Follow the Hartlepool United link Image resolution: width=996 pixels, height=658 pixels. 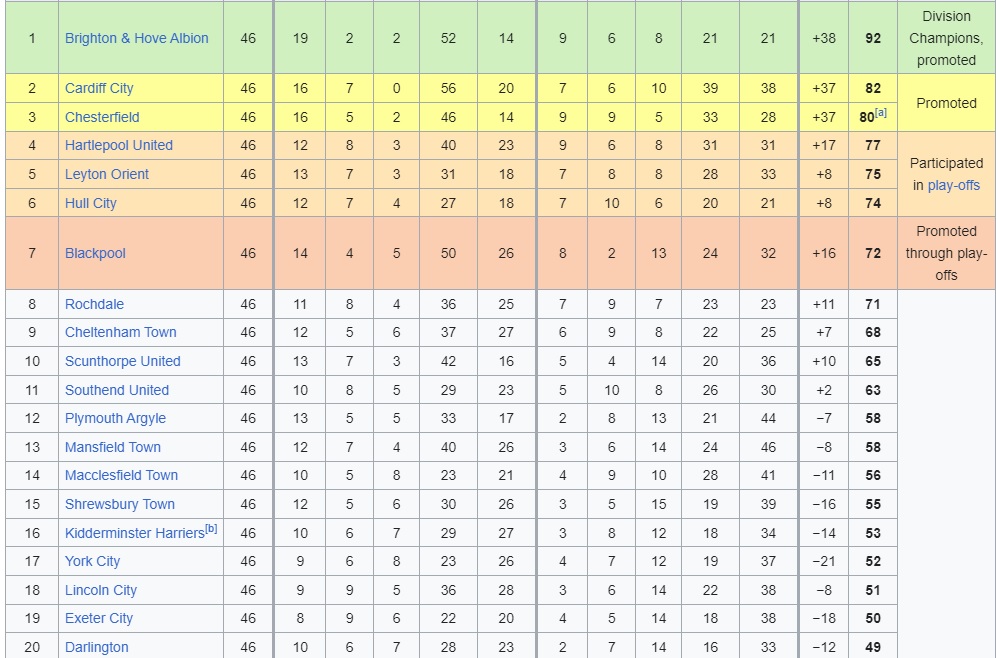pyautogui.click(x=119, y=145)
